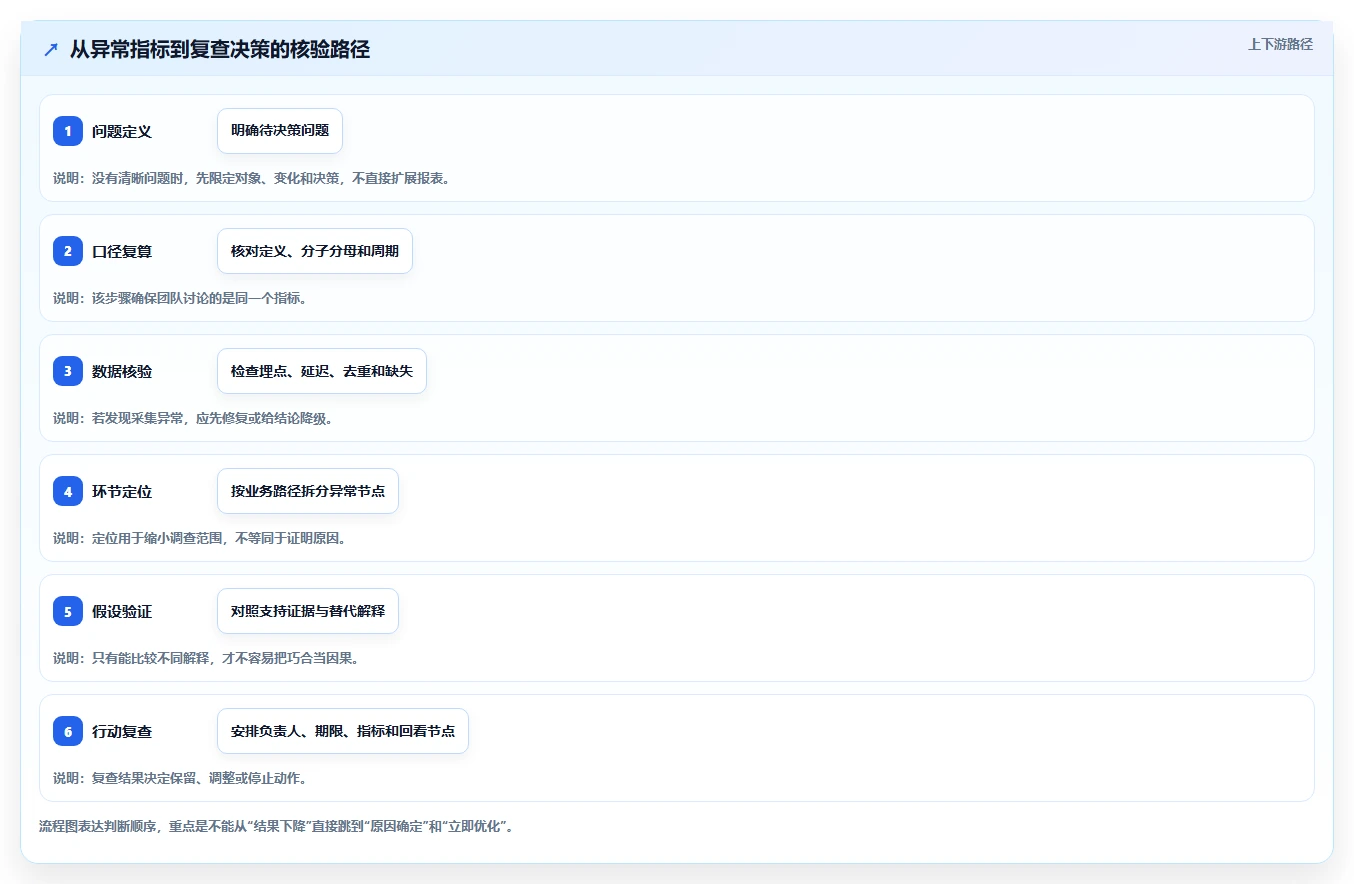Click the 口径复算 step title
The width and height of the screenshot is (1354, 884).
(122, 251)
